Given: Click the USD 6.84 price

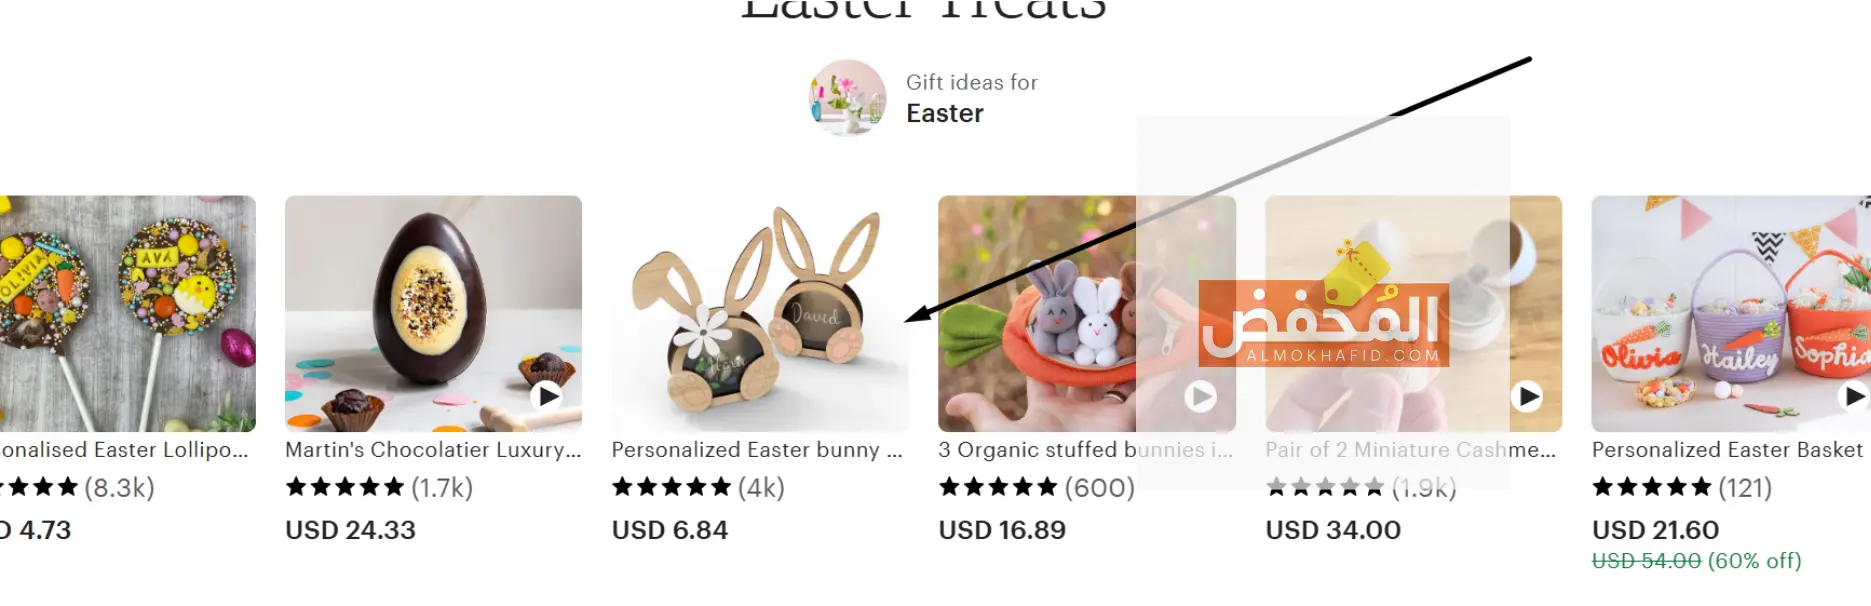Looking at the screenshot, I should coord(670,530).
